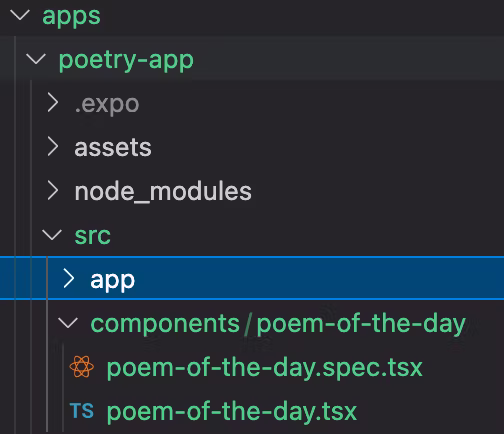504x434 pixels.
Task: Expand the .expo folder chevron
Action: (x=53, y=102)
